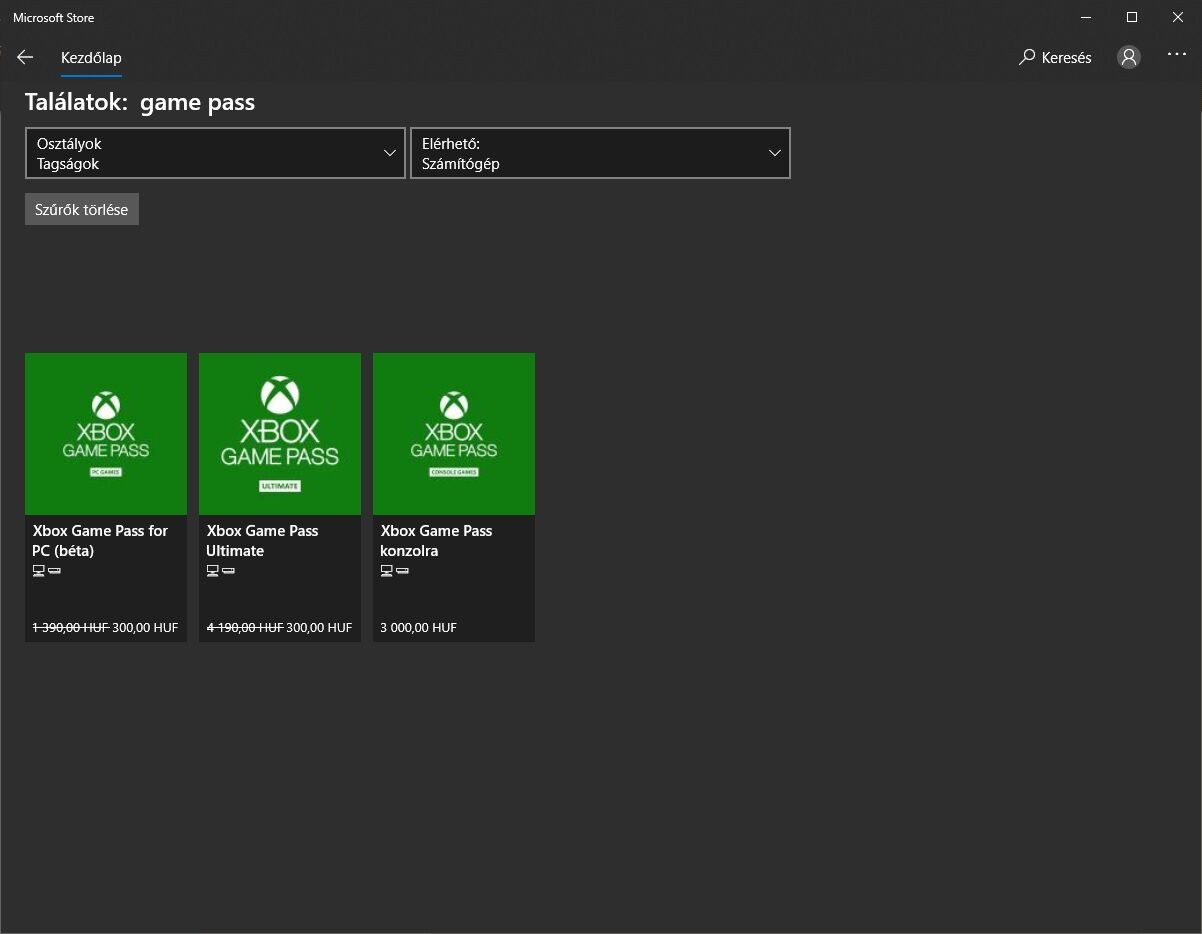Open Keresés search
This screenshot has height=934, width=1202.
(1055, 58)
